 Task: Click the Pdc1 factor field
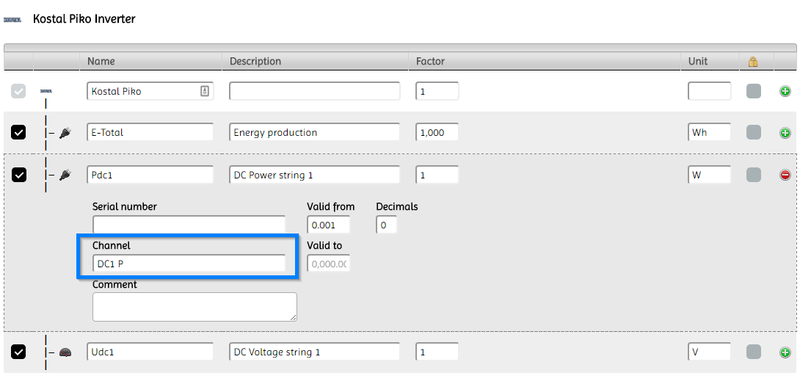[437, 175]
